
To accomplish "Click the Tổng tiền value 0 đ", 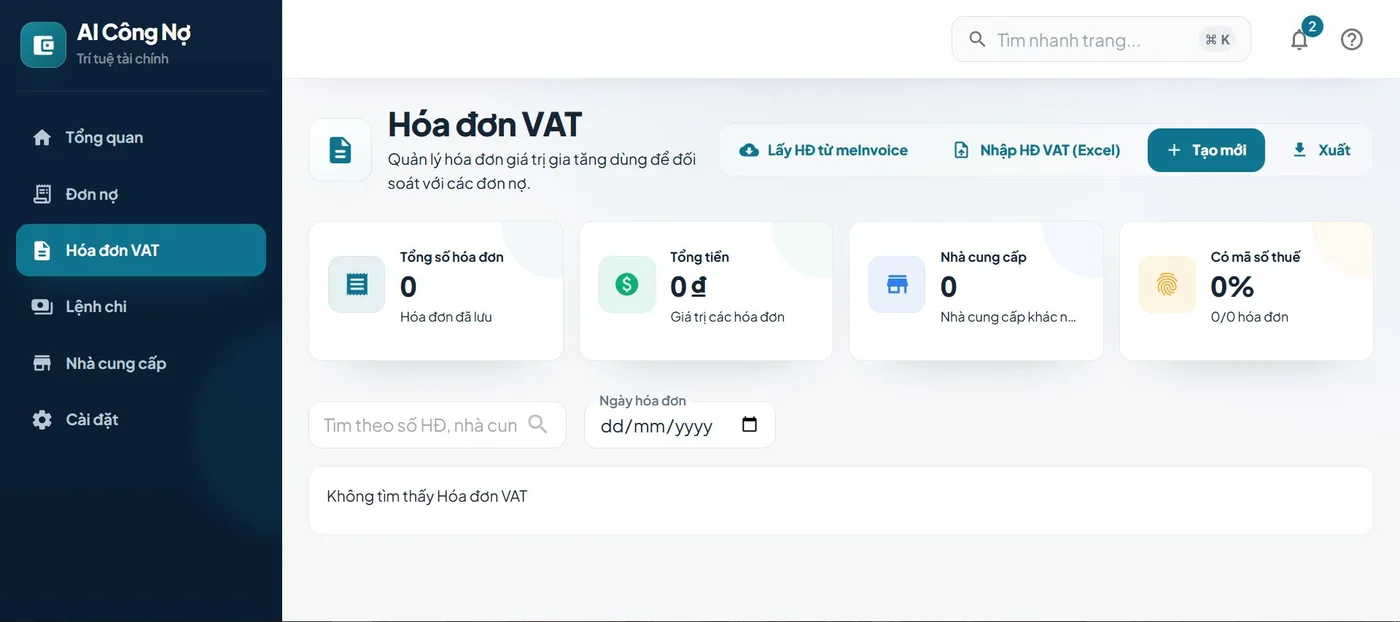I will coord(688,287).
